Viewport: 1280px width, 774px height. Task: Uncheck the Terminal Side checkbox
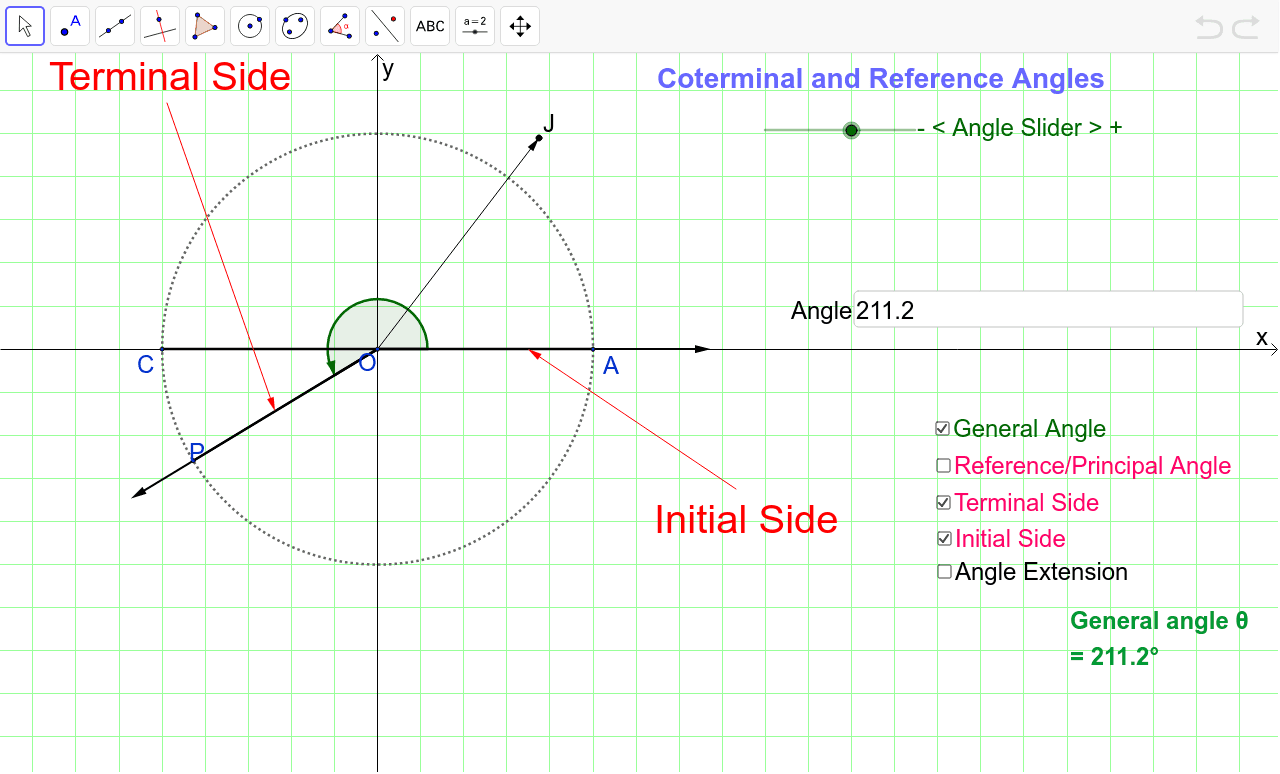(943, 502)
